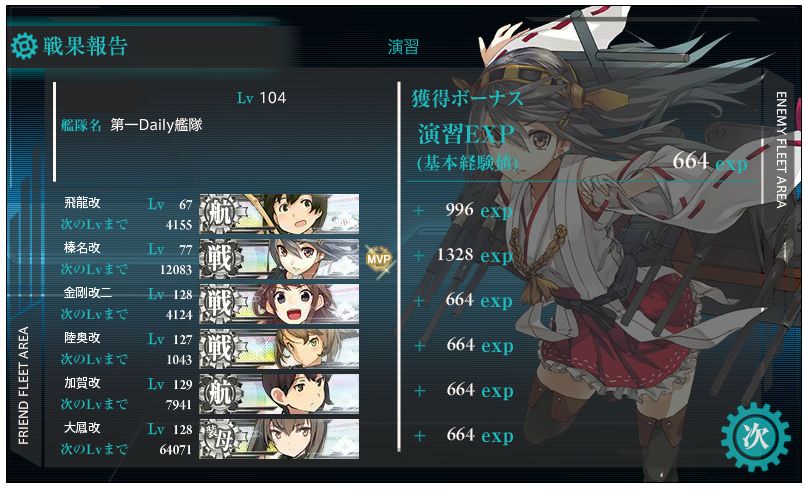Viewport: 805px width, 489px height.
Task: Click the ENEMY FLEET AREA side tab
Action: point(781,149)
